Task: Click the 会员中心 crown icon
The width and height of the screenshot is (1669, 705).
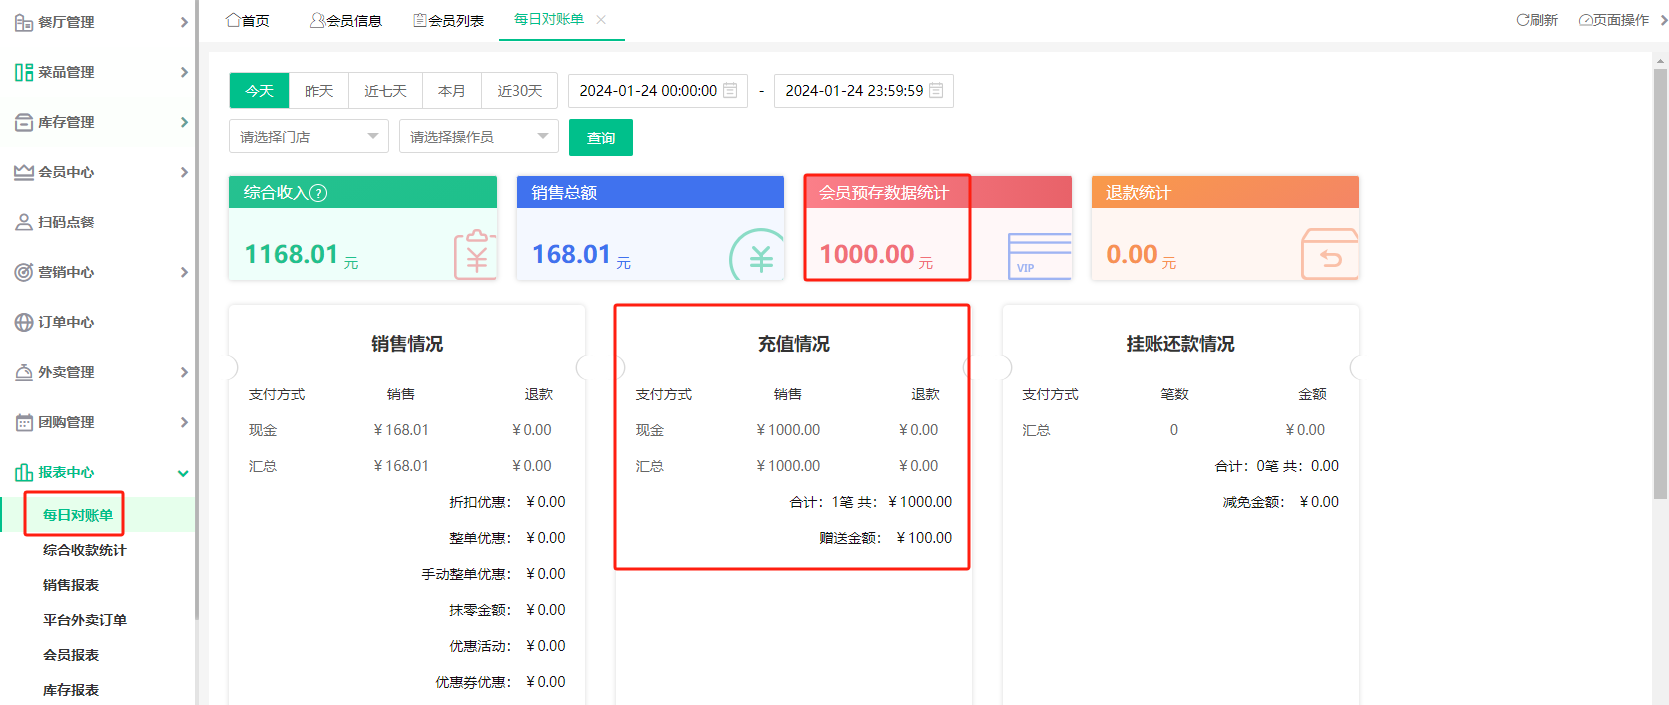Action: 24,172
